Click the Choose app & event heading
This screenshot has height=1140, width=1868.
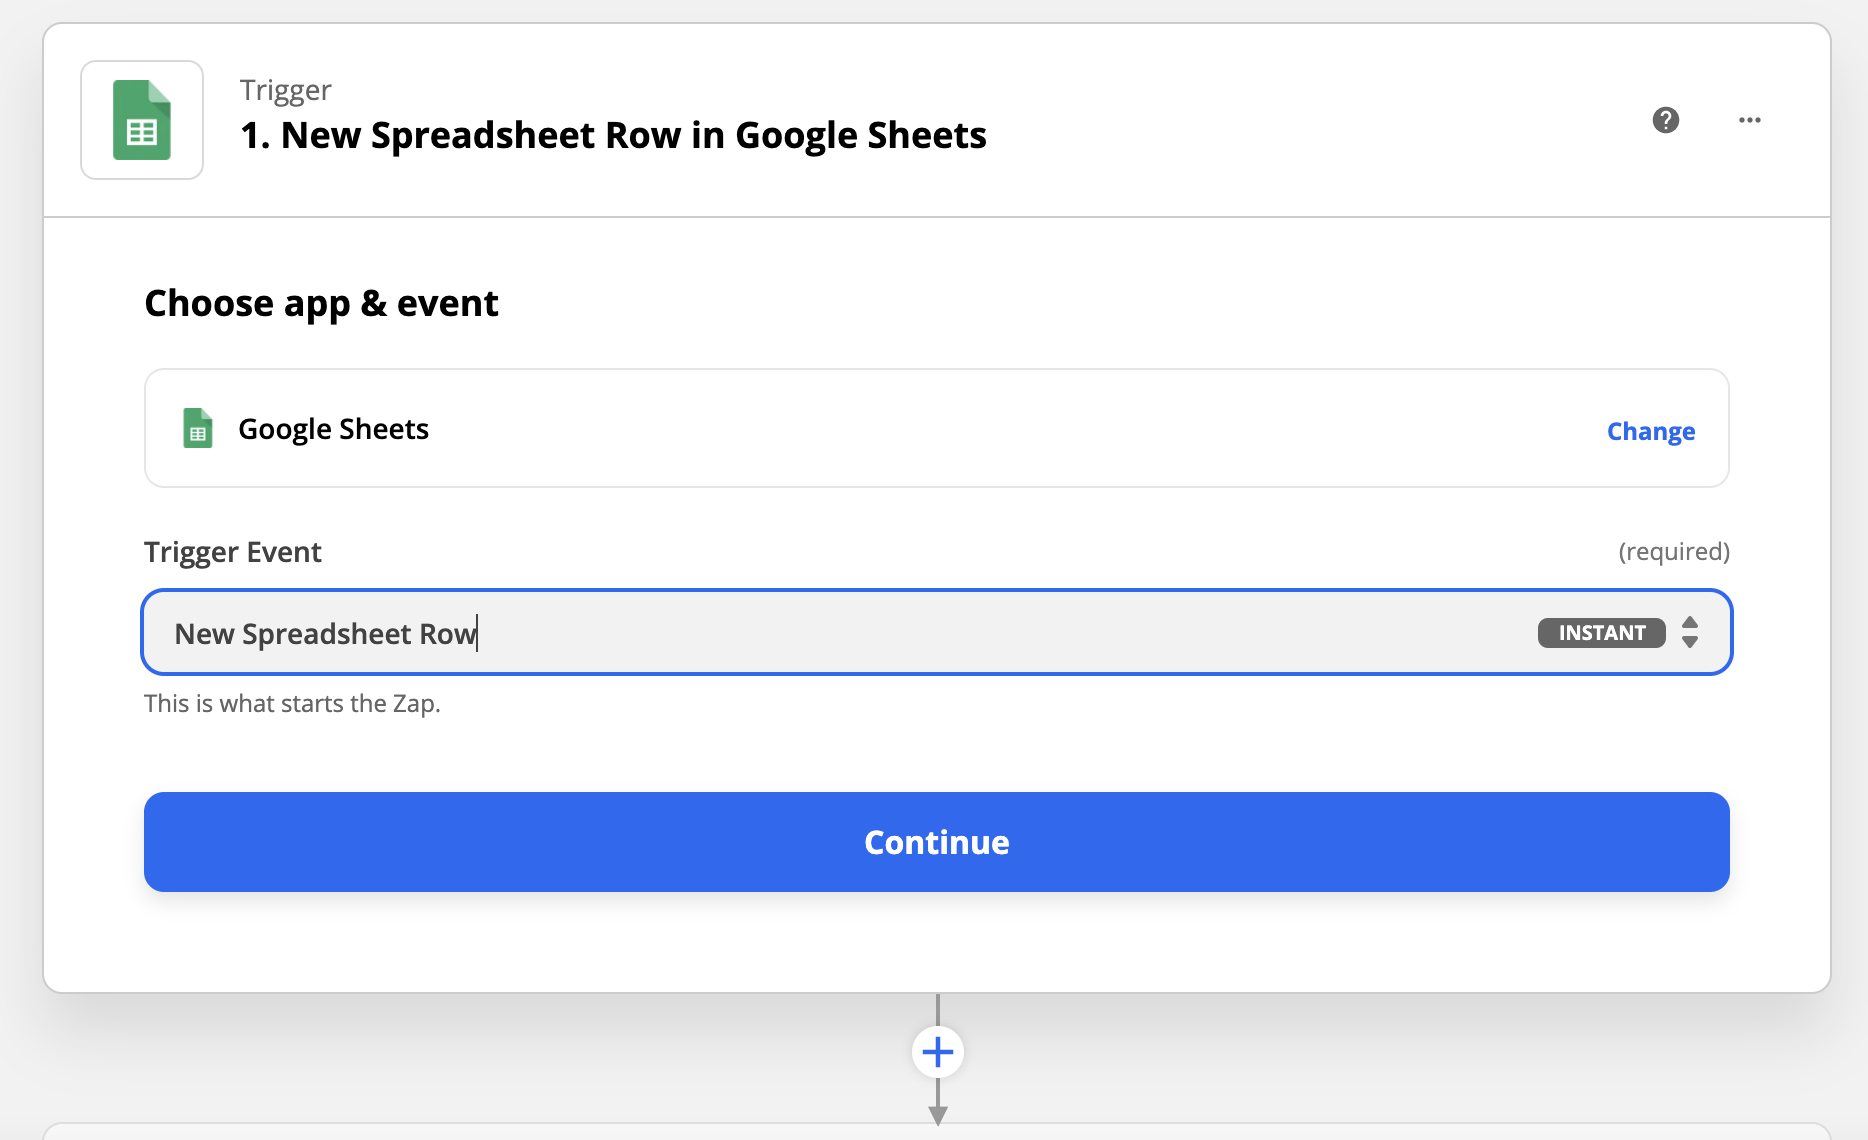(321, 303)
